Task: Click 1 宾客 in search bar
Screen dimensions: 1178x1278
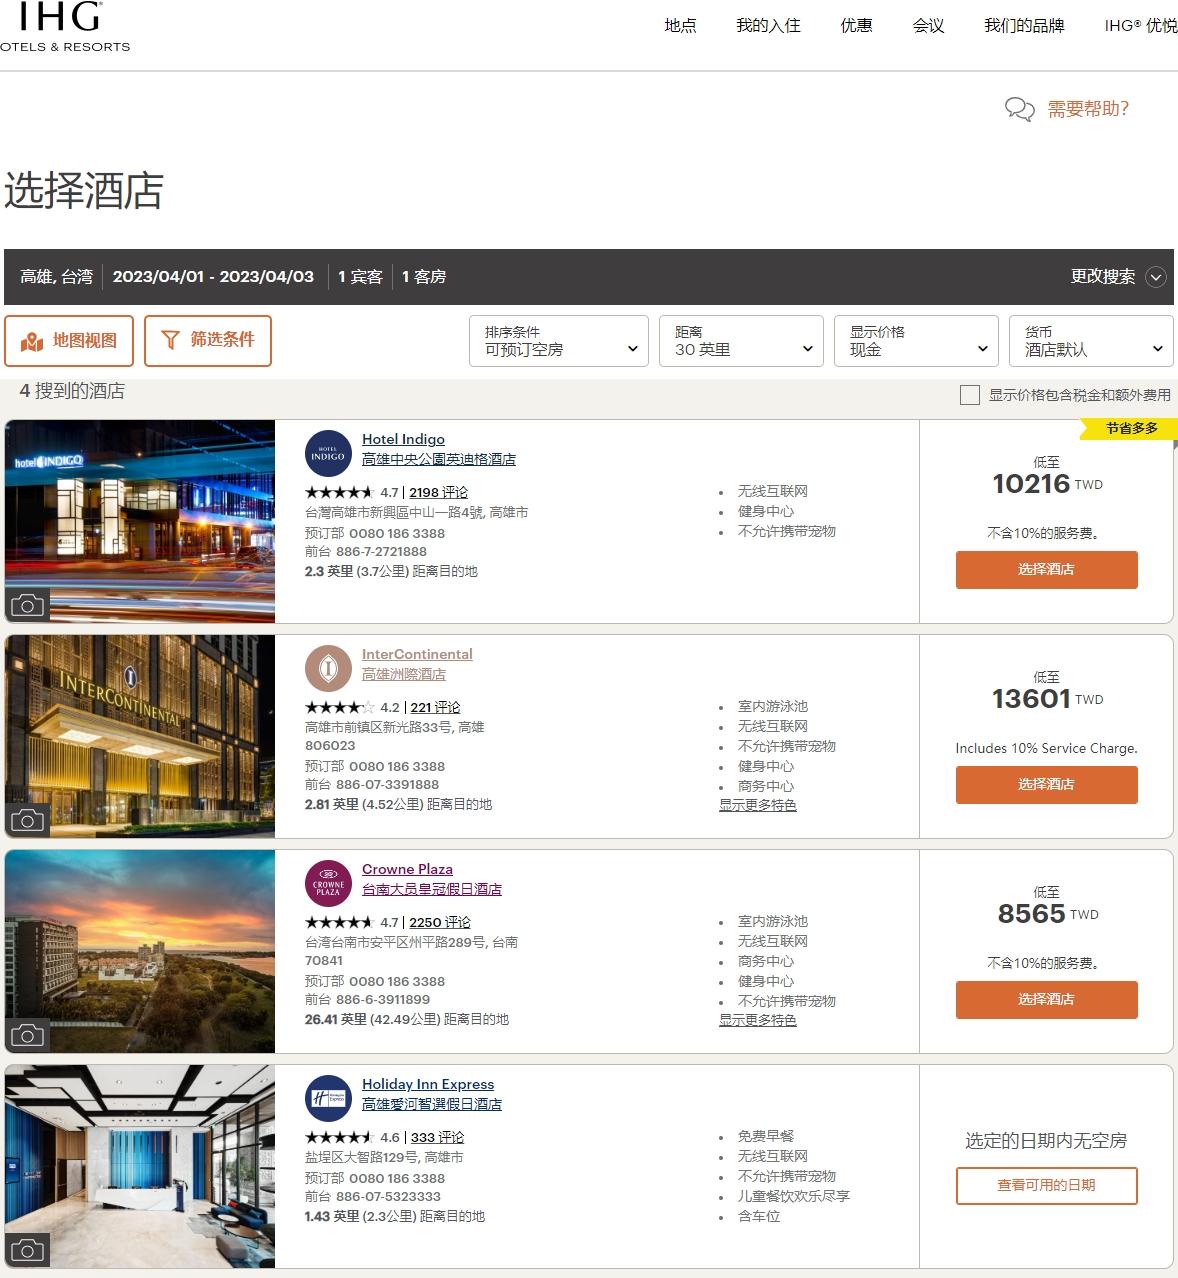Action: (360, 277)
